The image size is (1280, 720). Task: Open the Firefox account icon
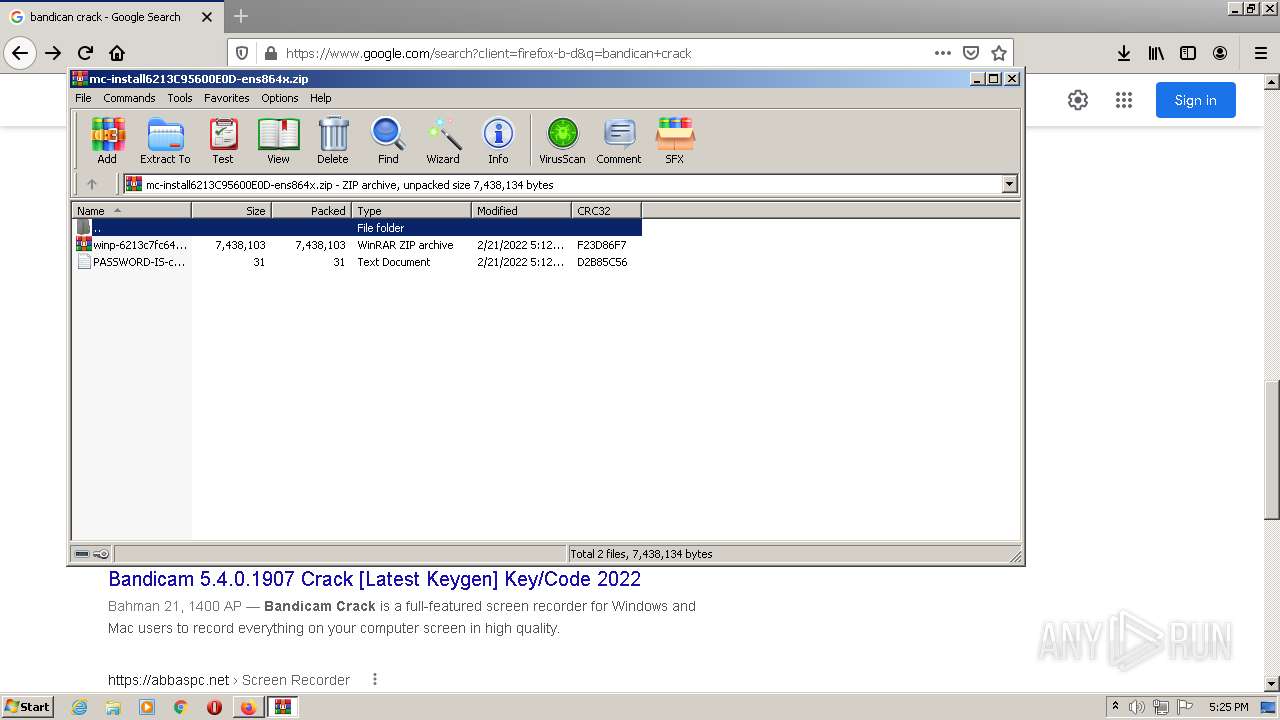(x=1220, y=53)
